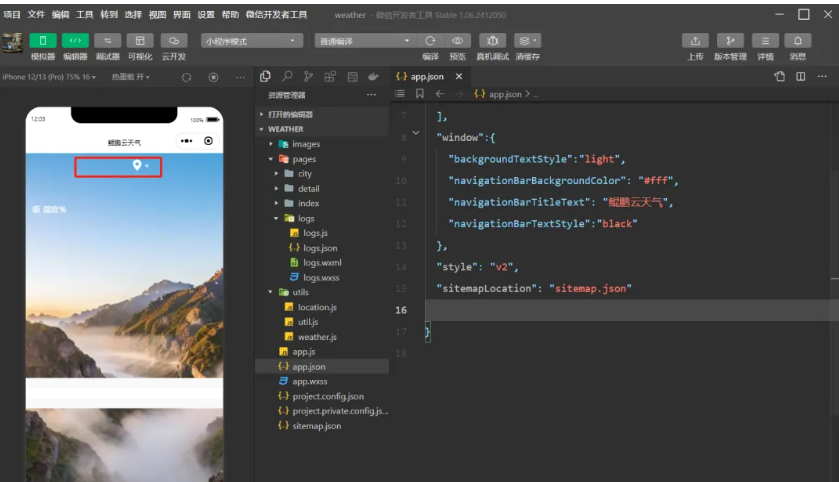
Task: Click the open changes file icon
Action: (780, 76)
